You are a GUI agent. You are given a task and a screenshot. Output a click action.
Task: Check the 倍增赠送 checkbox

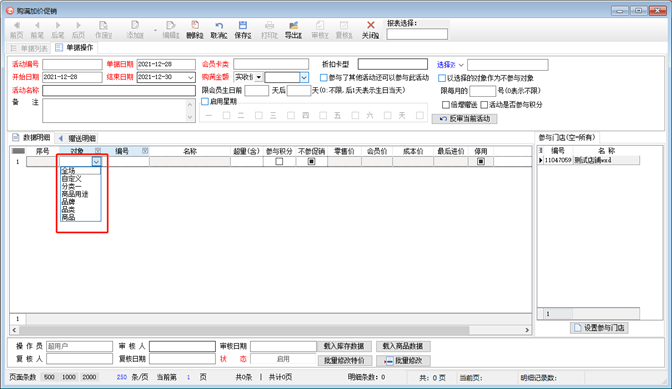click(446, 105)
